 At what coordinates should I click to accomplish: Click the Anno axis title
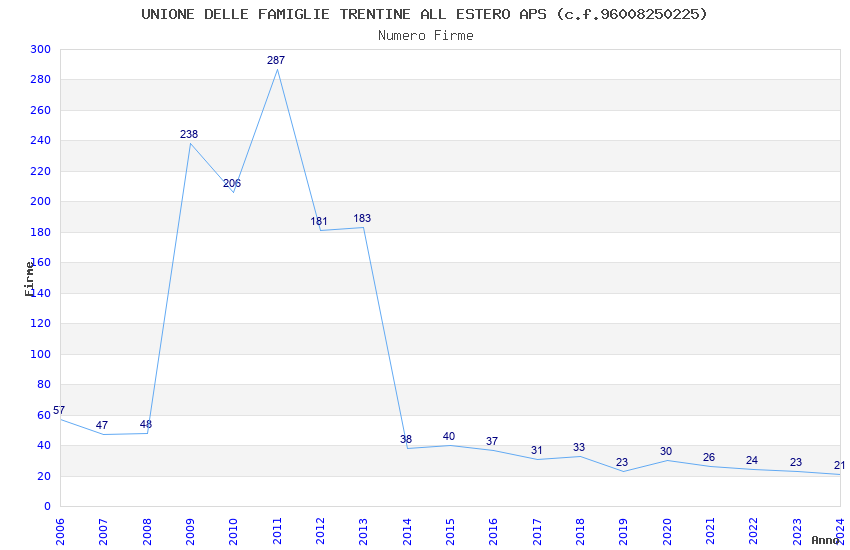click(x=825, y=540)
